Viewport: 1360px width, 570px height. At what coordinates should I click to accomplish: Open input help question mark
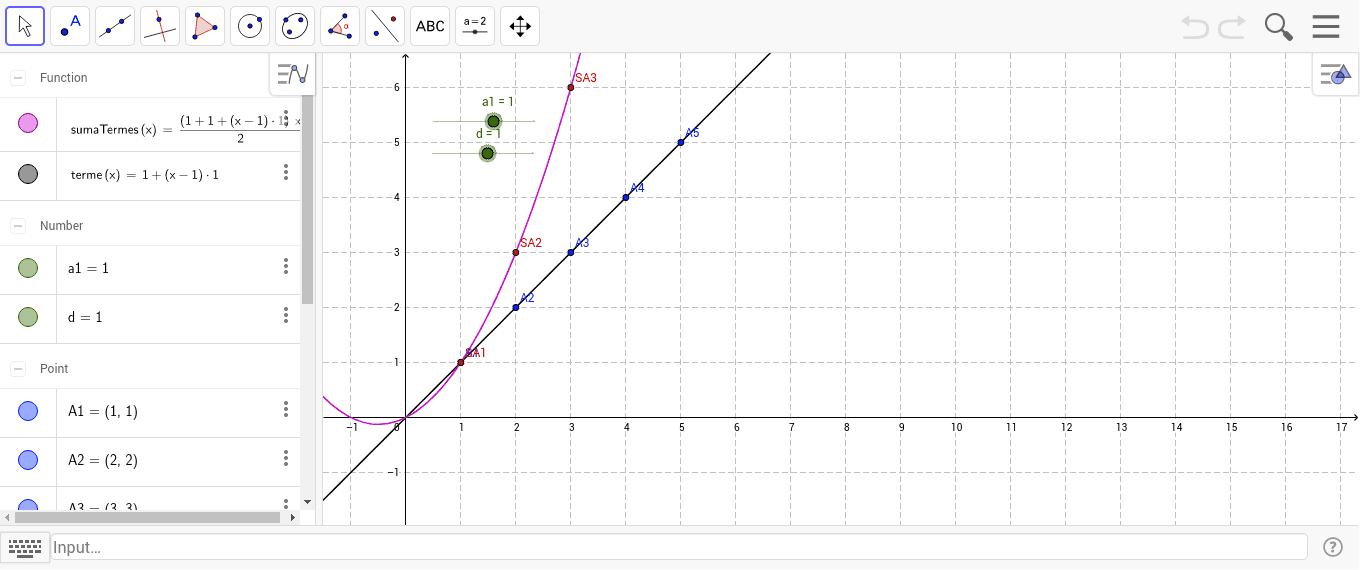1333,547
